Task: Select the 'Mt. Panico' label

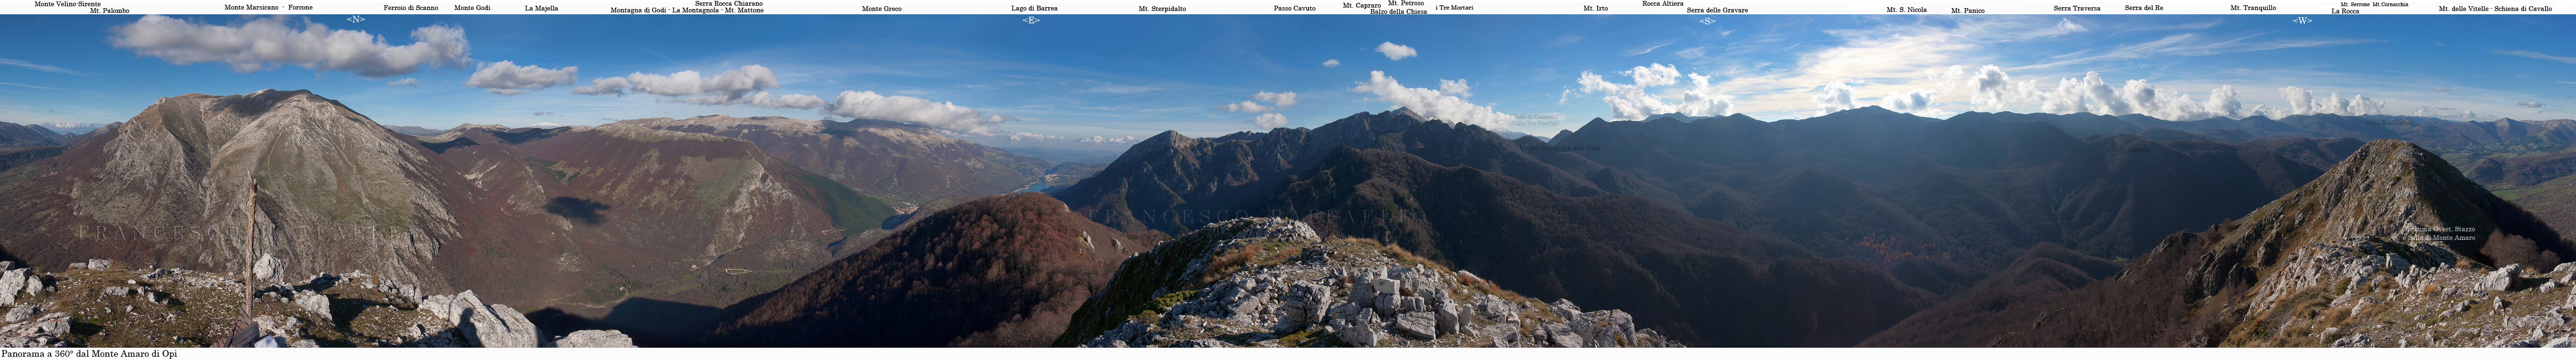Action: [1968, 10]
